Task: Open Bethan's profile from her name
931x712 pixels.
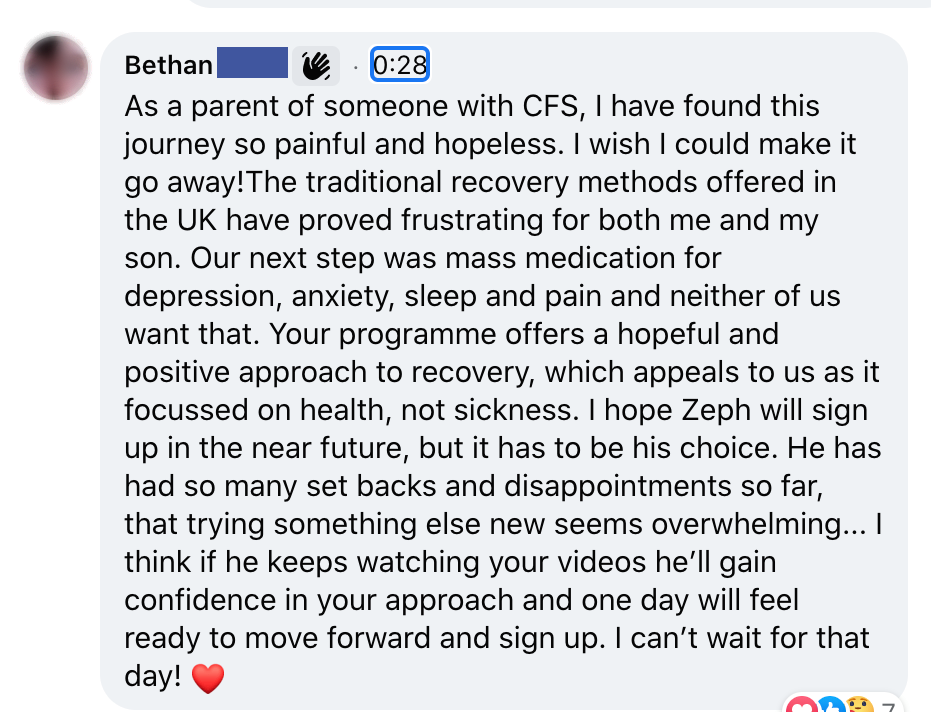Action: 169,66
